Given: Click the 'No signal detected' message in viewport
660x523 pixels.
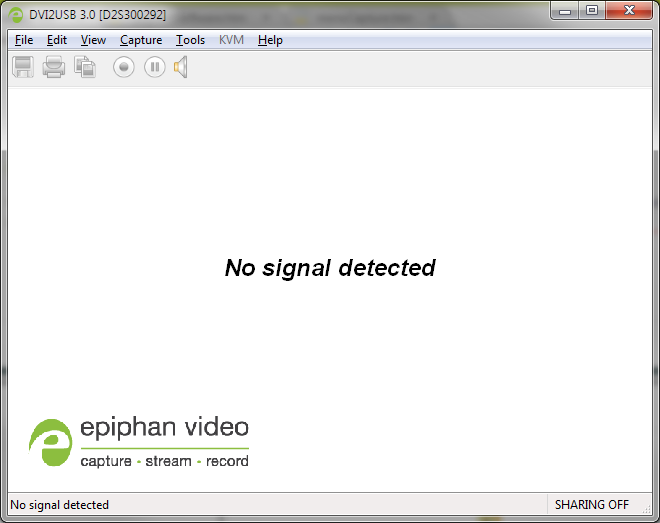Looking at the screenshot, I should click(330, 268).
